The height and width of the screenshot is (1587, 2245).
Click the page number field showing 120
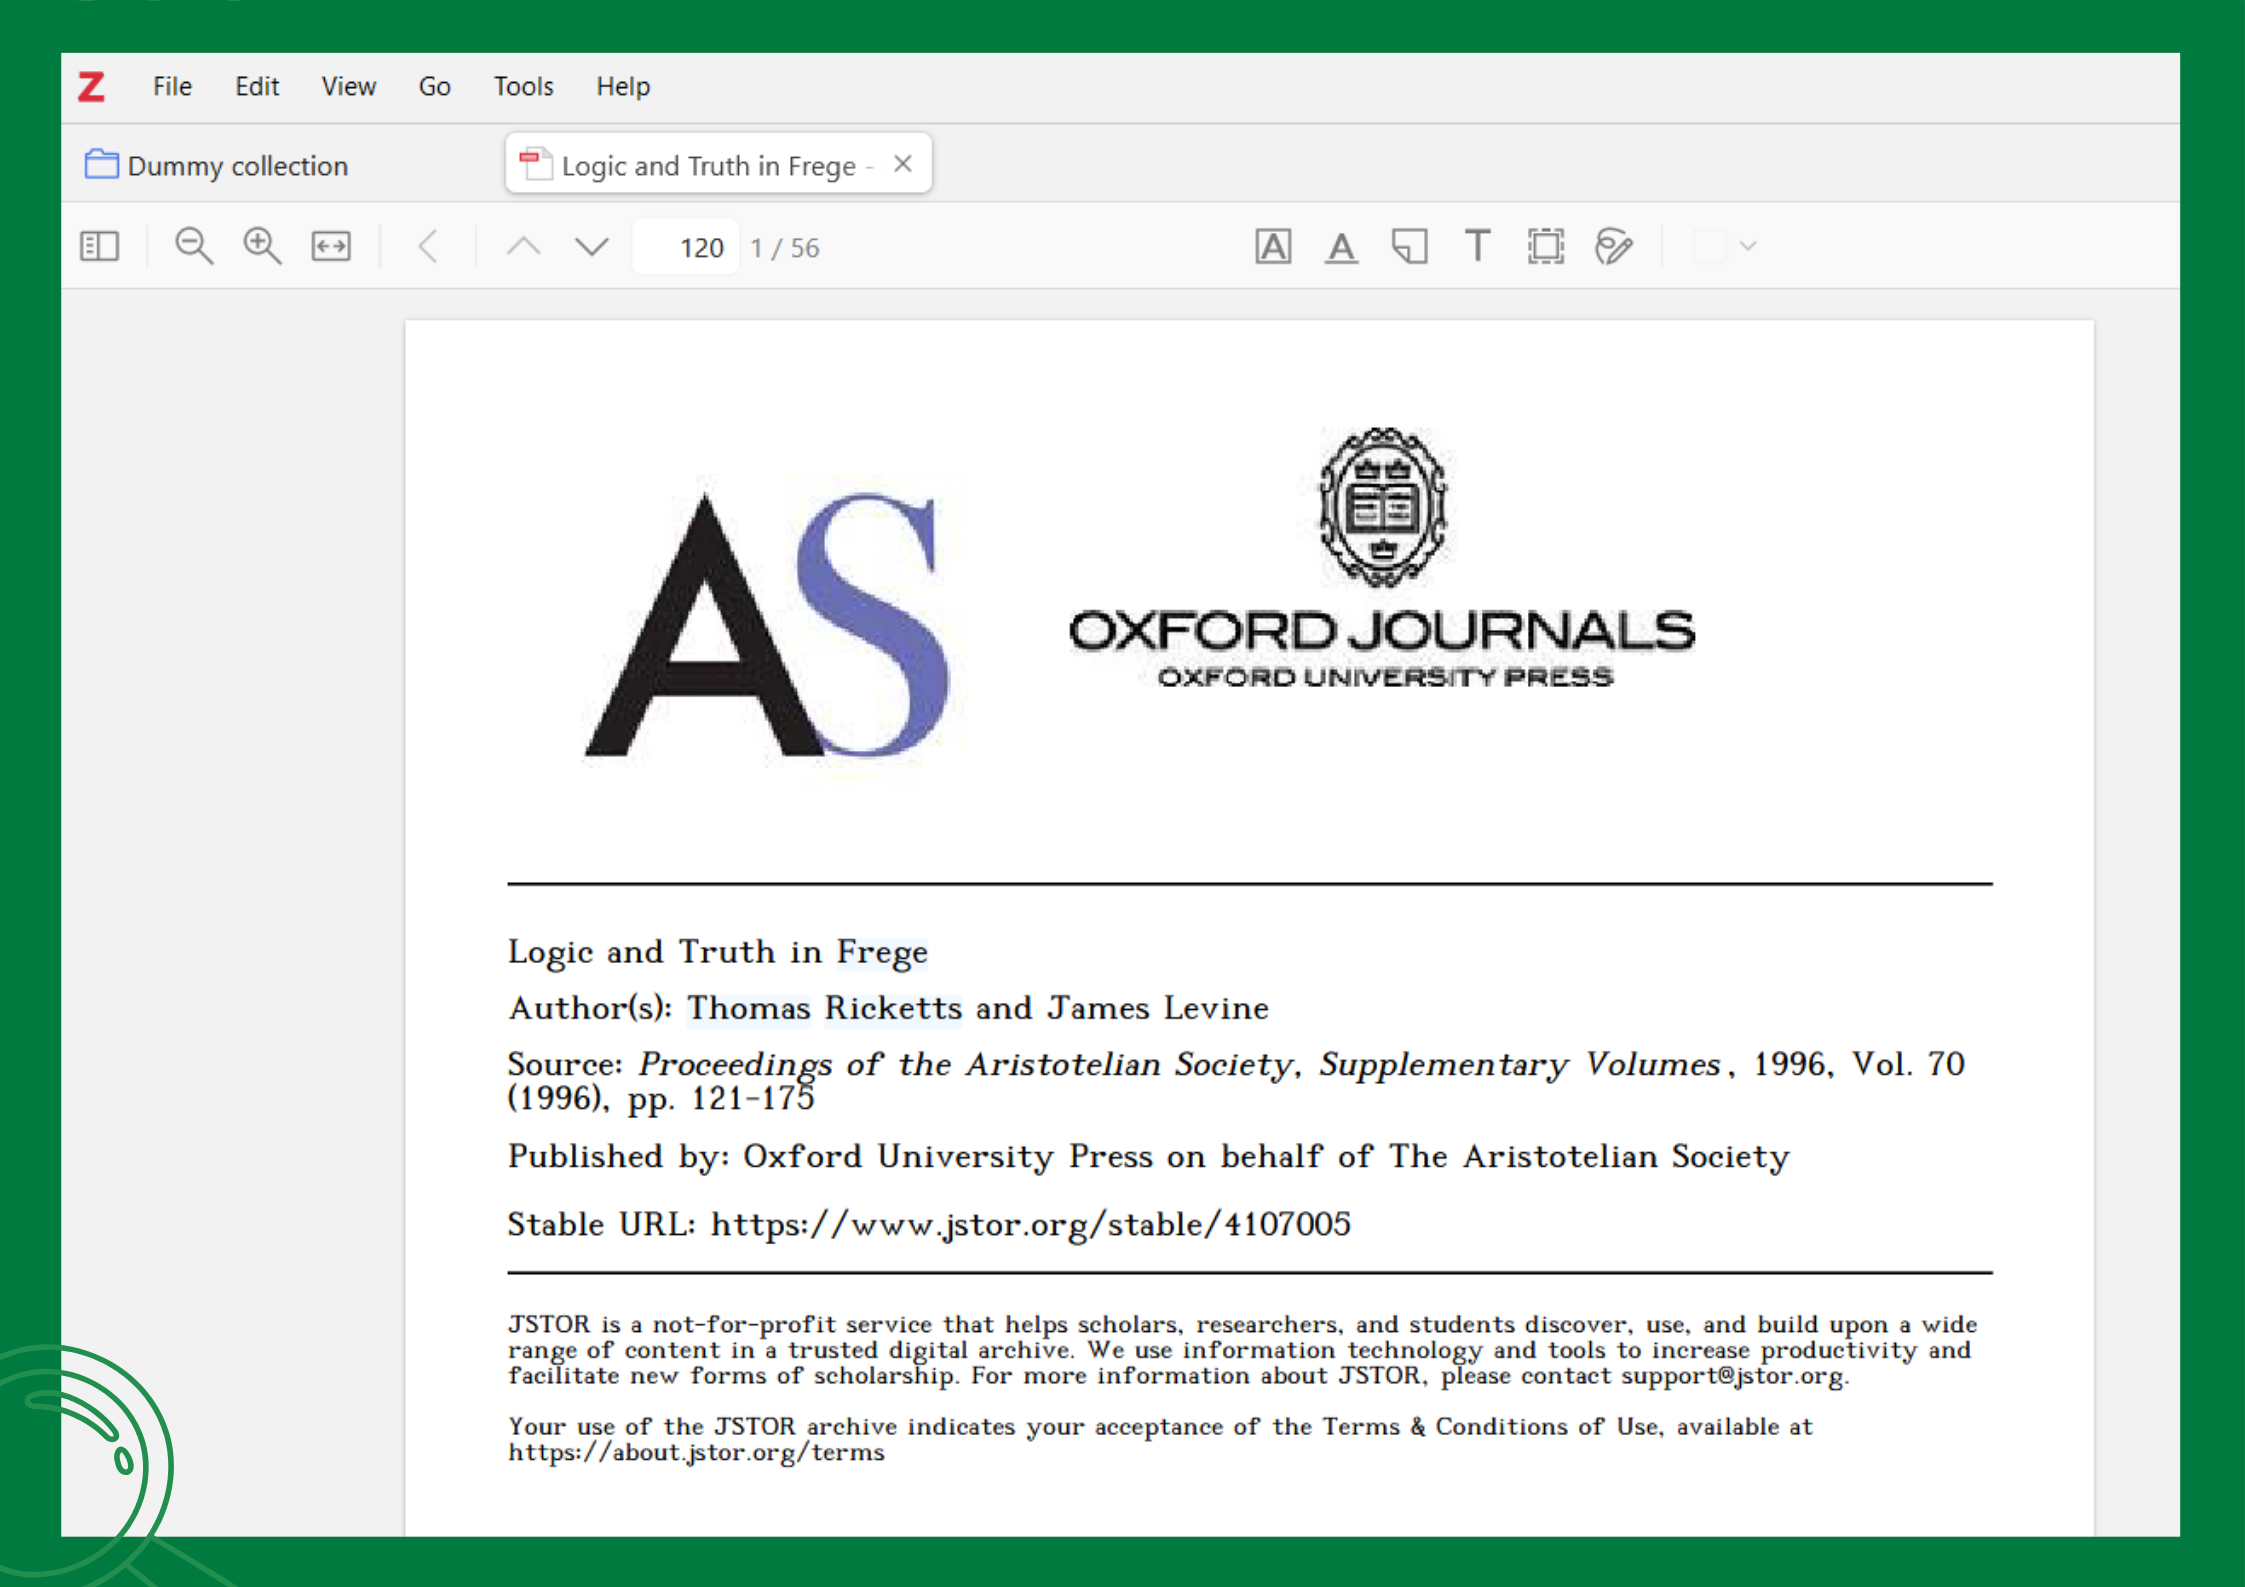click(x=686, y=247)
